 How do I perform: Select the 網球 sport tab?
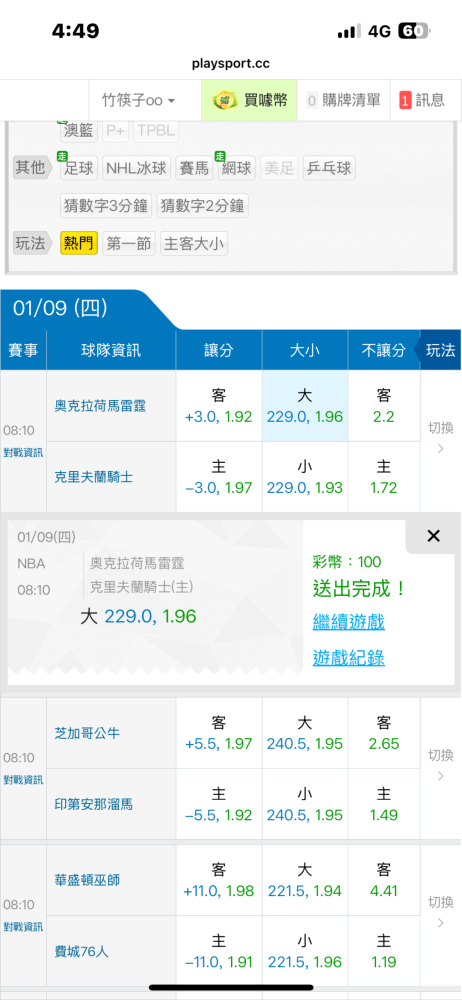[x=236, y=168]
